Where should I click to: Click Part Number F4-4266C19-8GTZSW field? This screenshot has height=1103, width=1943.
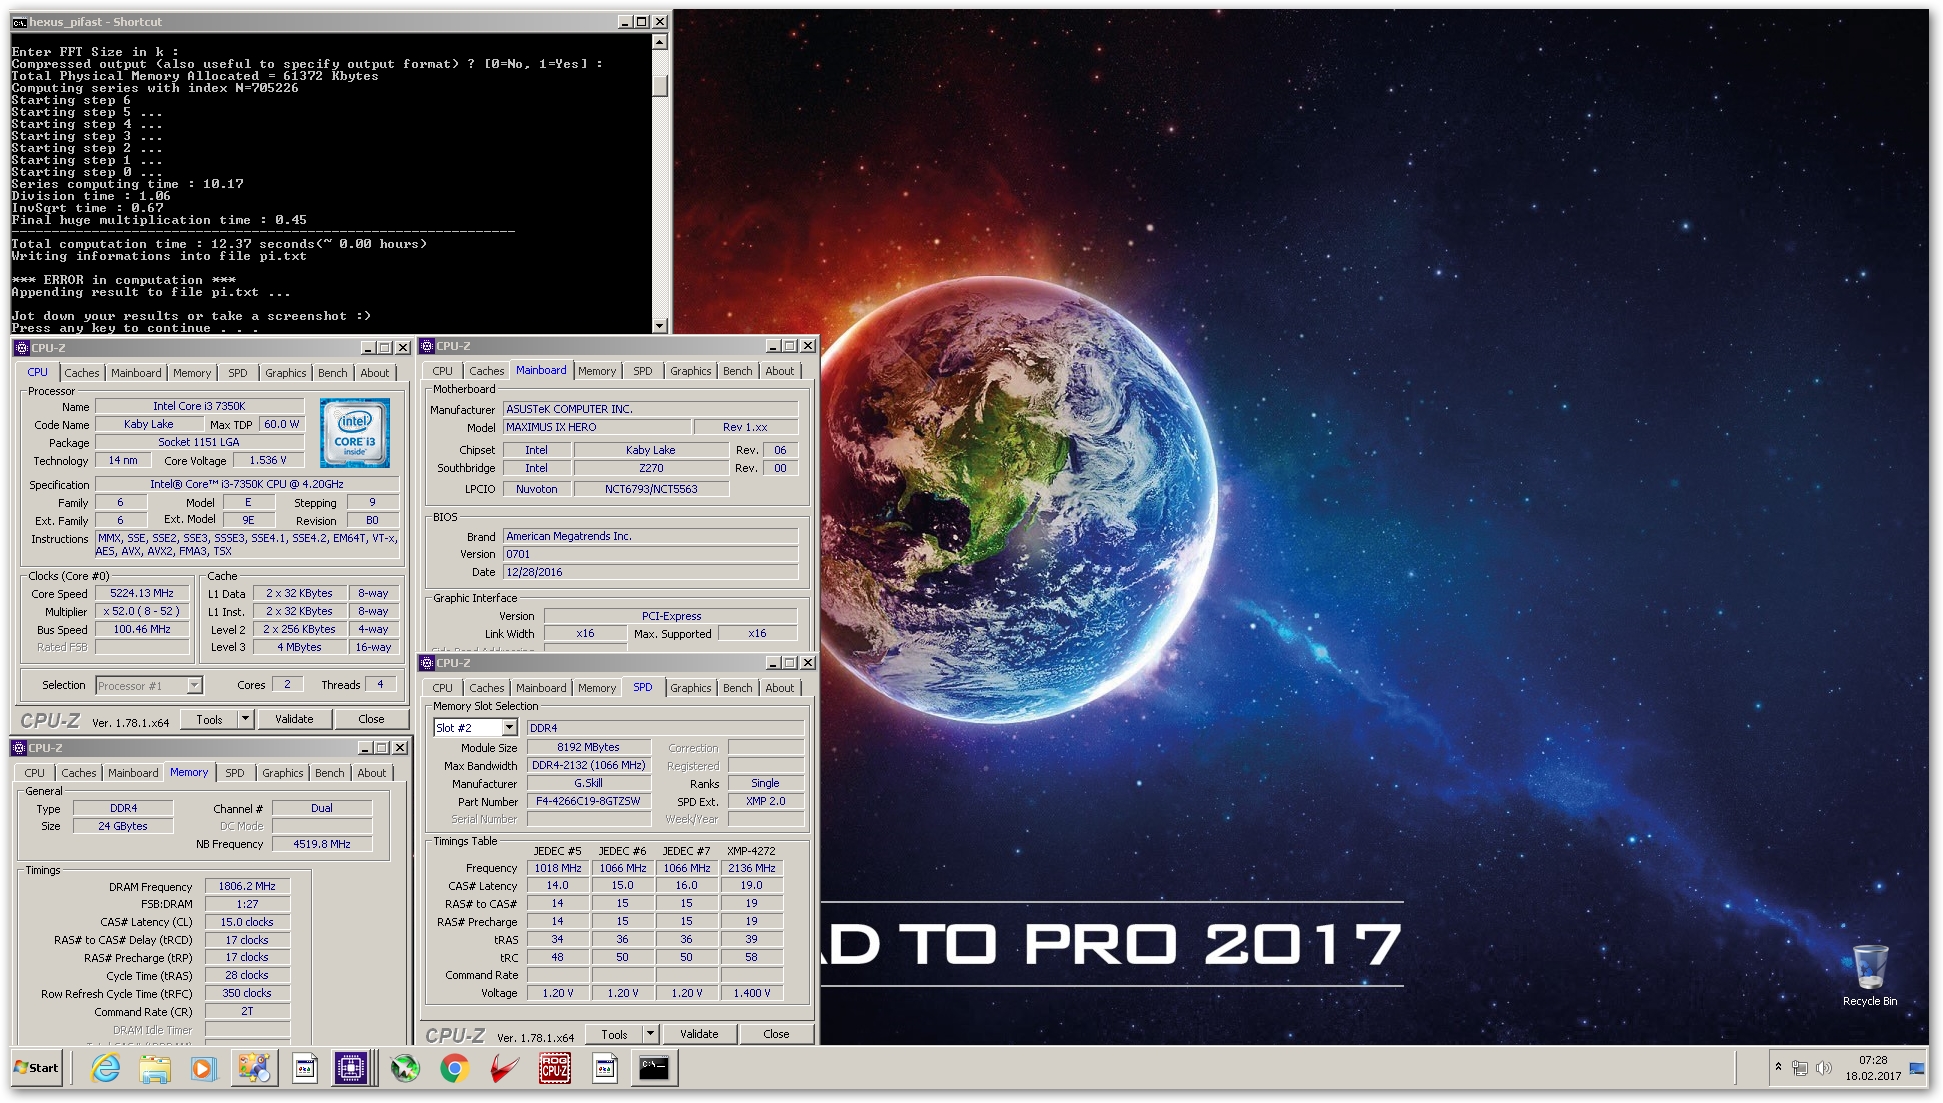click(589, 801)
